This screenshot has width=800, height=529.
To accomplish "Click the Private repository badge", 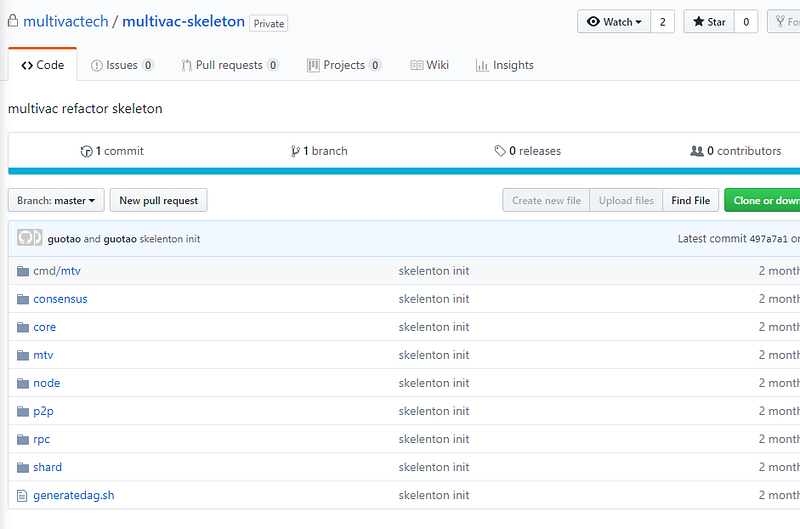I will (x=268, y=23).
